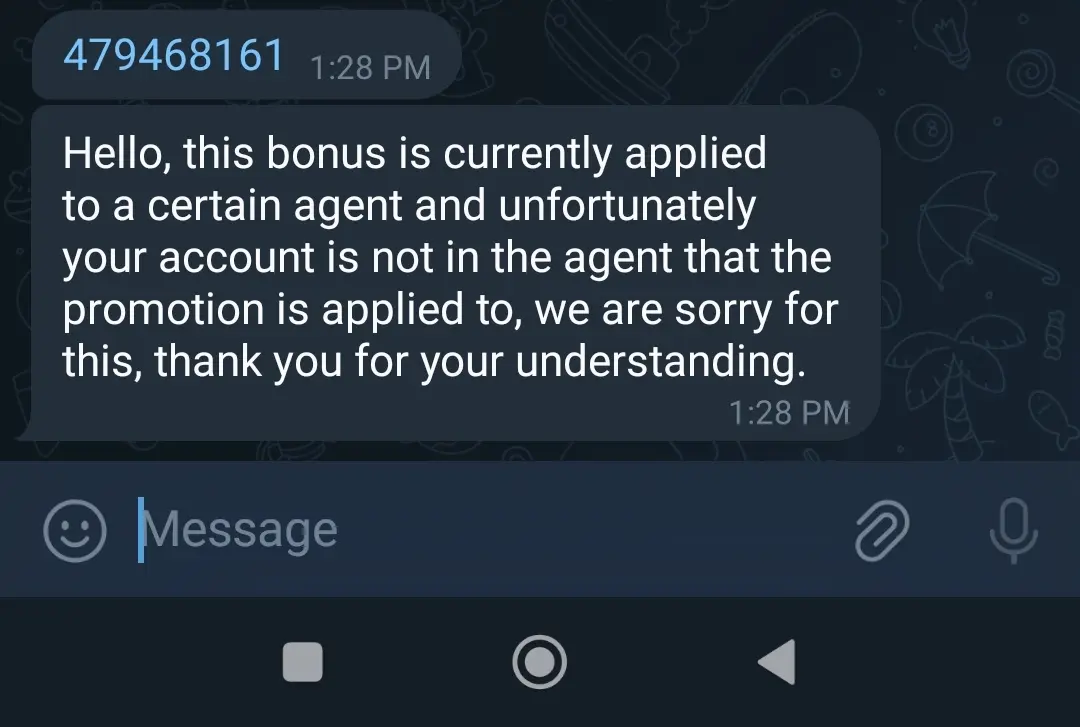Tap the paperclip attachment icon
This screenshot has height=727, width=1080.
[x=882, y=530]
